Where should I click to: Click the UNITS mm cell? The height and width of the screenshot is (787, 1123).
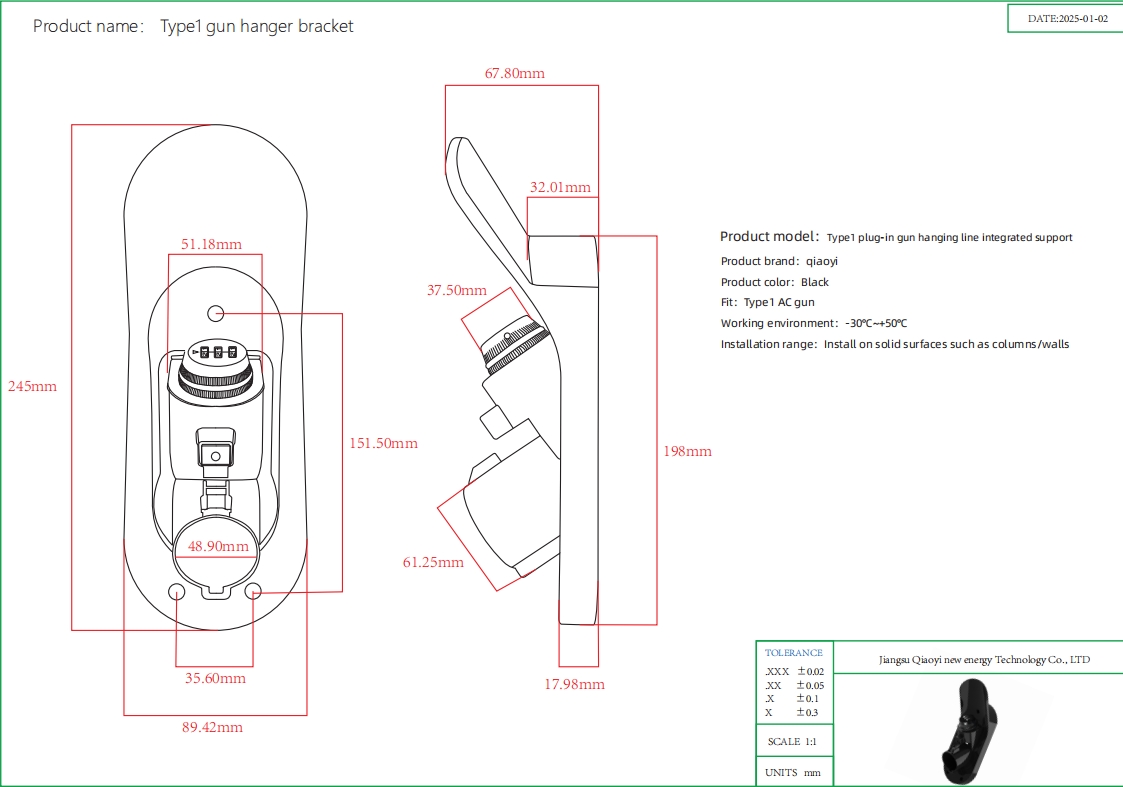pyautogui.click(x=793, y=772)
